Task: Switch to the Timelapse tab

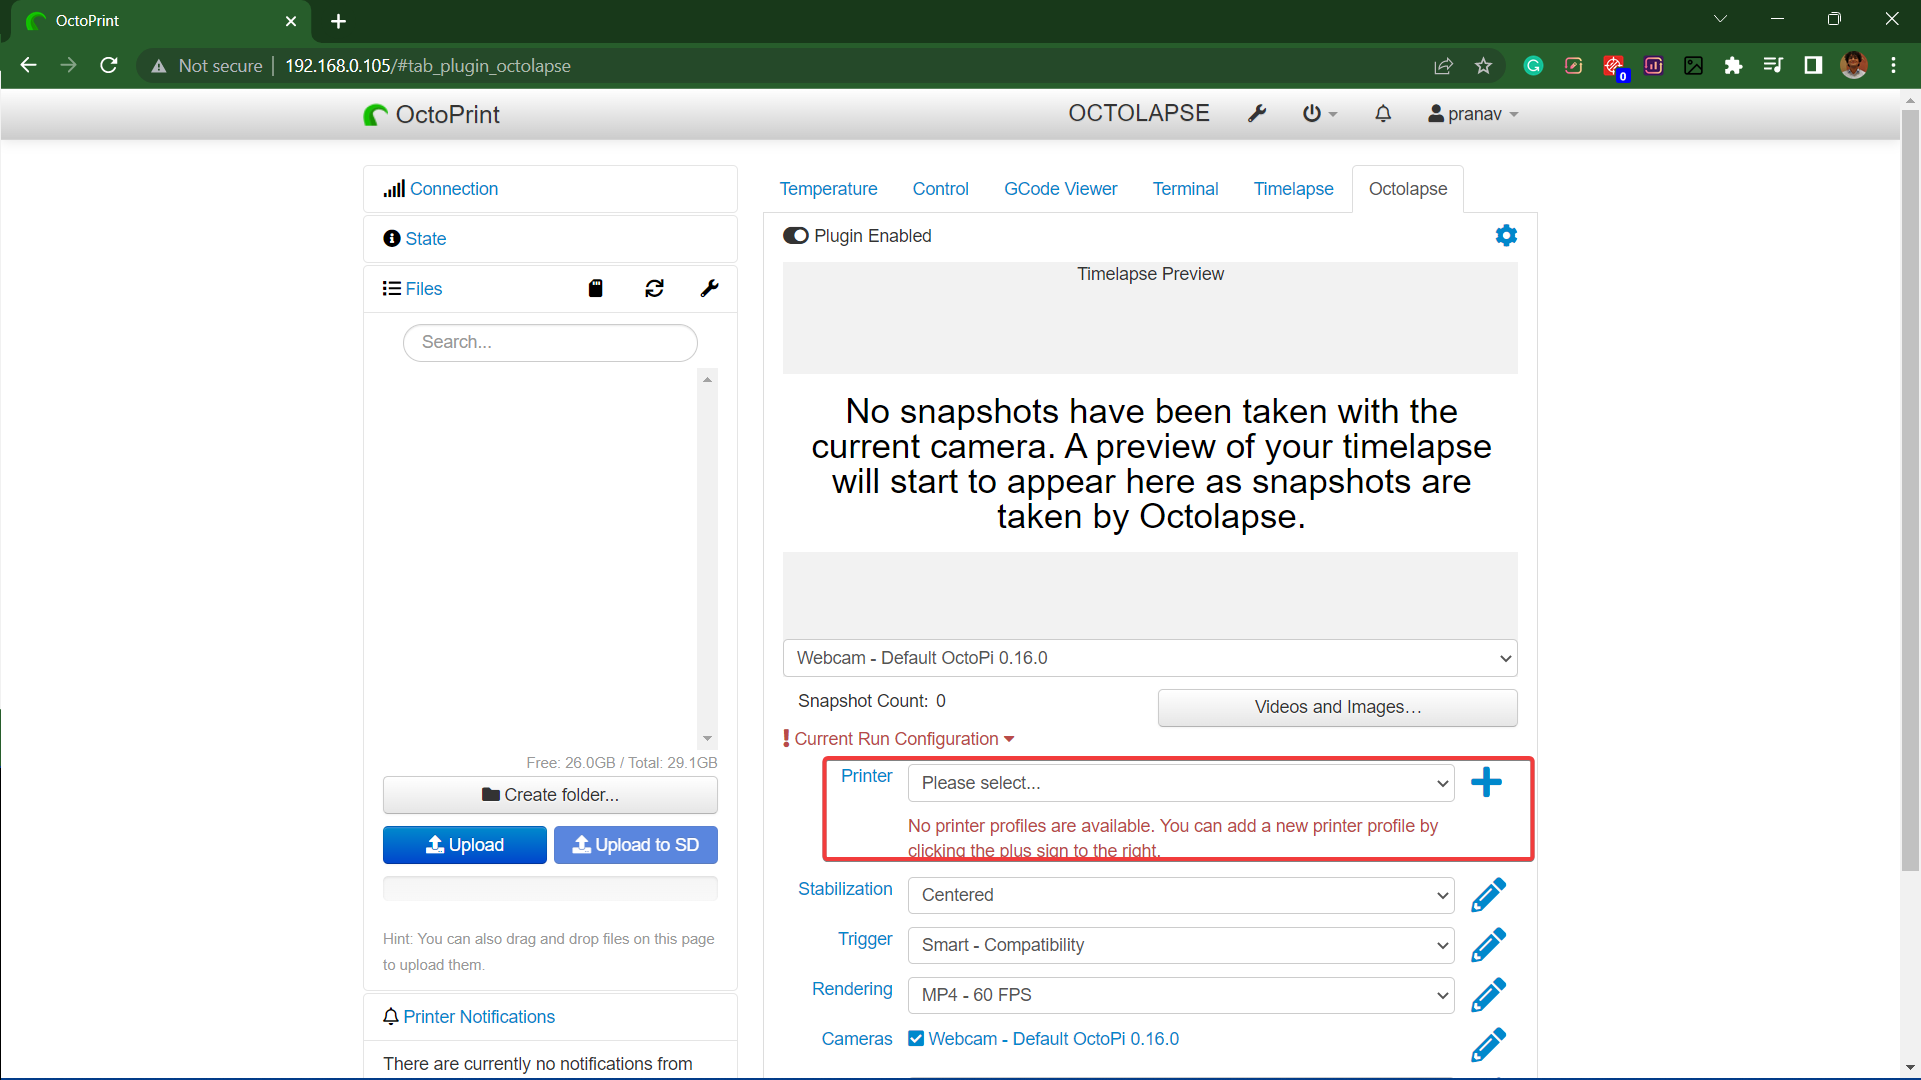Action: click(x=1293, y=189)
